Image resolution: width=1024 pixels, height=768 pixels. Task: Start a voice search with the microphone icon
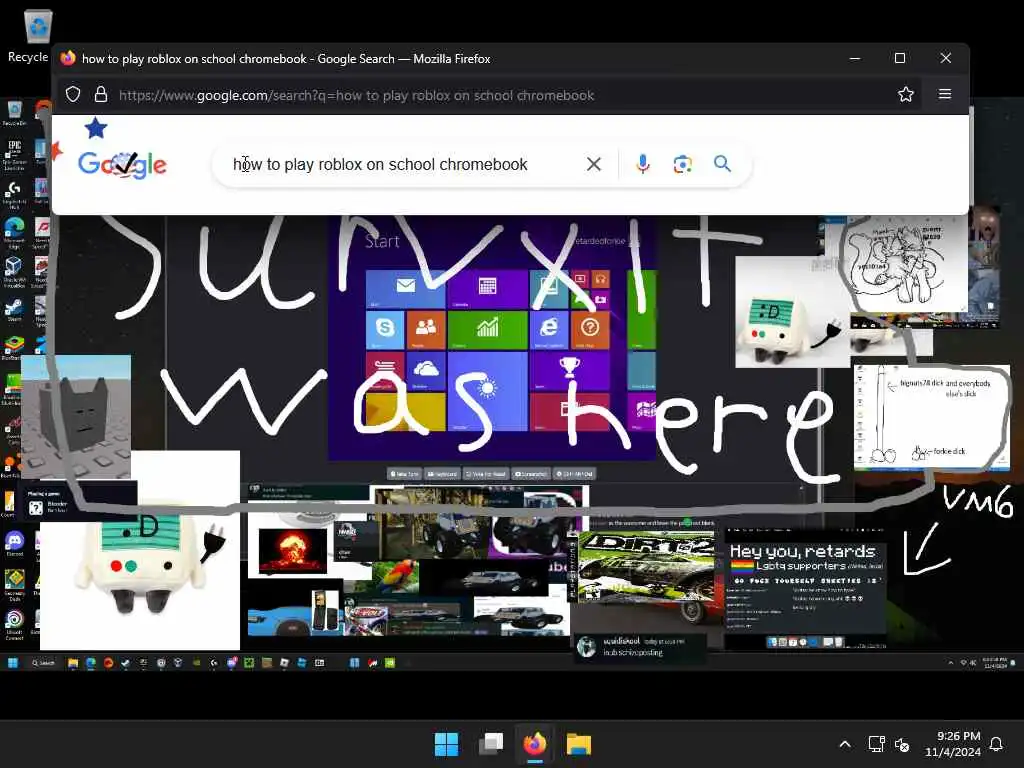(643, 164)
